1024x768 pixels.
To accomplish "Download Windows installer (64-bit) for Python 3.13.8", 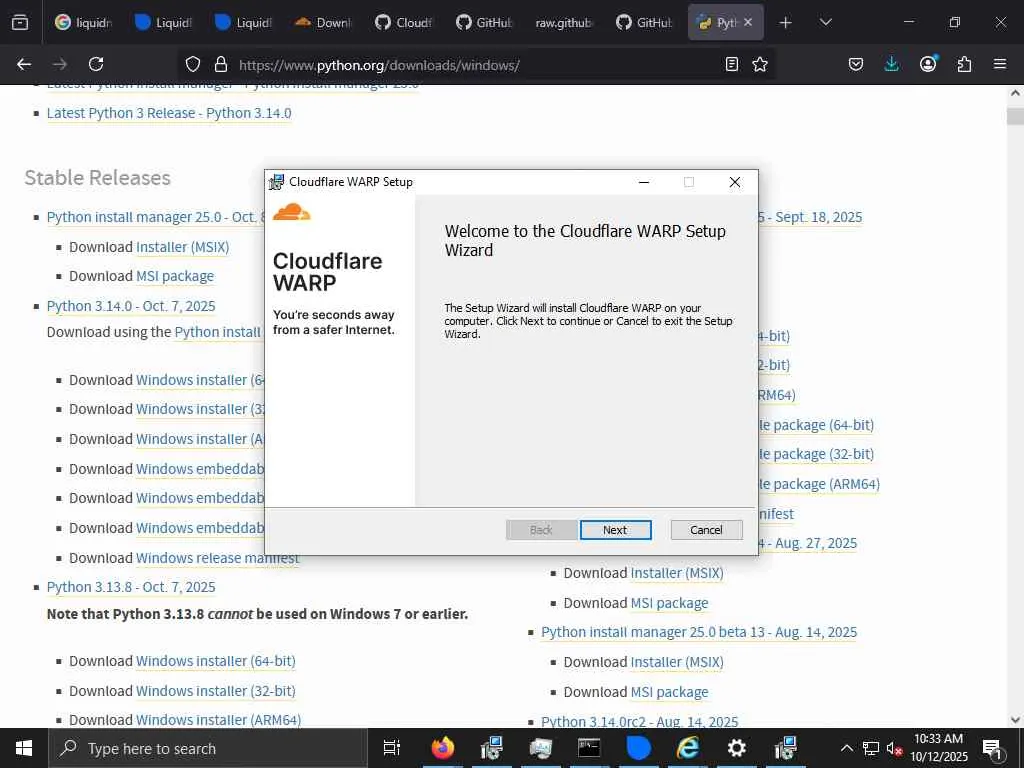I will (216, 661).
